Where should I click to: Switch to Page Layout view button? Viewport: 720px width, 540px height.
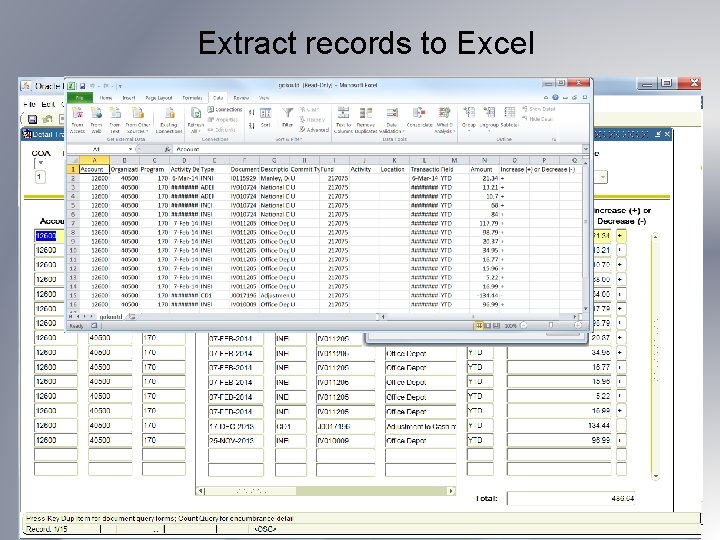pyautogui.click(x=488, y=326)
